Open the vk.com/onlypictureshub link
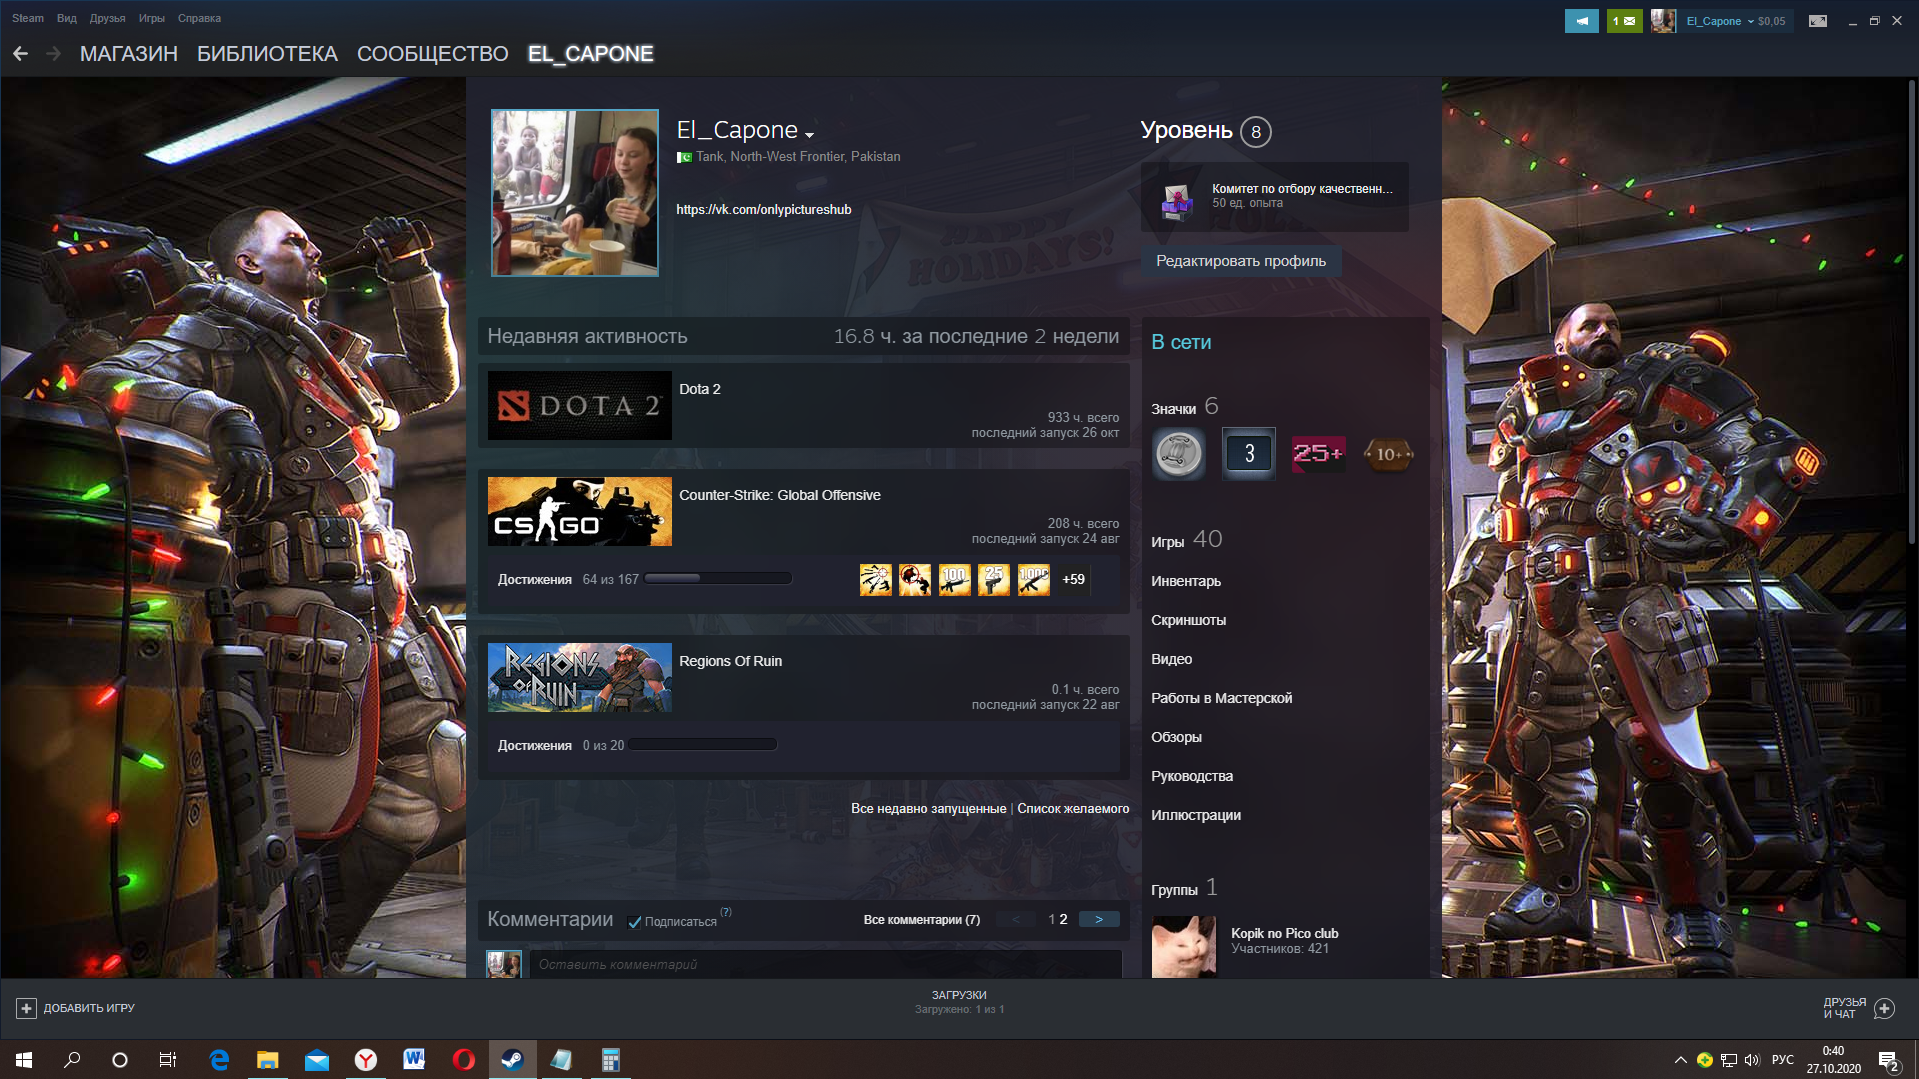 [763, 210]
